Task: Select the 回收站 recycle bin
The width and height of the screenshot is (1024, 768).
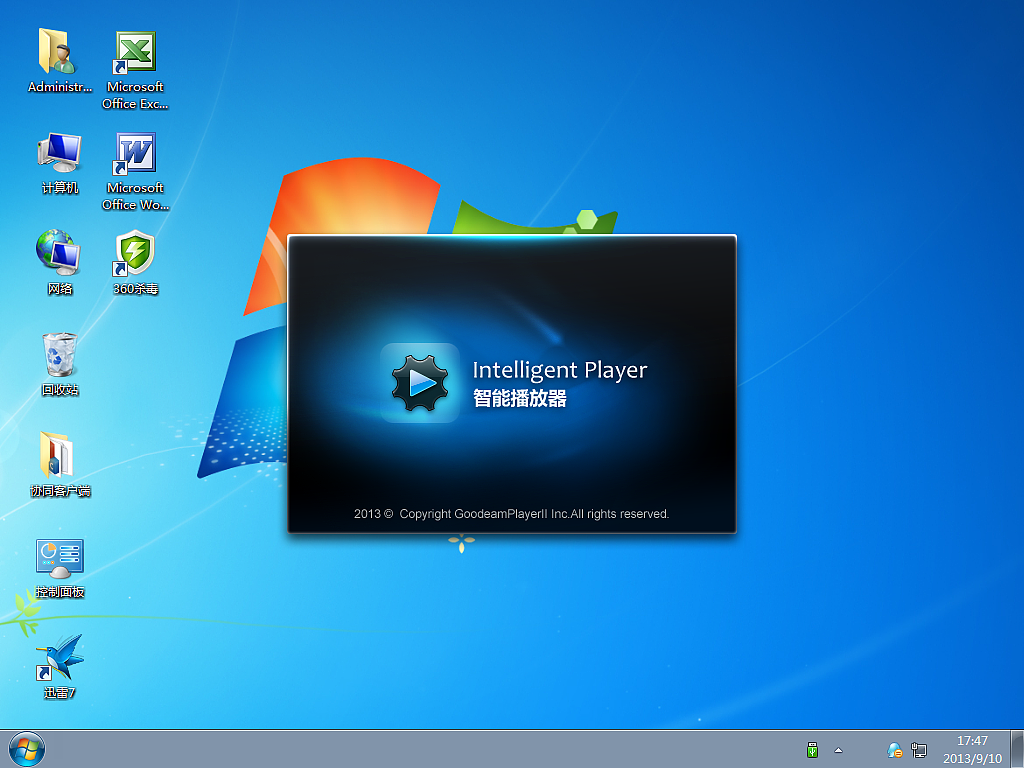Action: pos(59,363)
